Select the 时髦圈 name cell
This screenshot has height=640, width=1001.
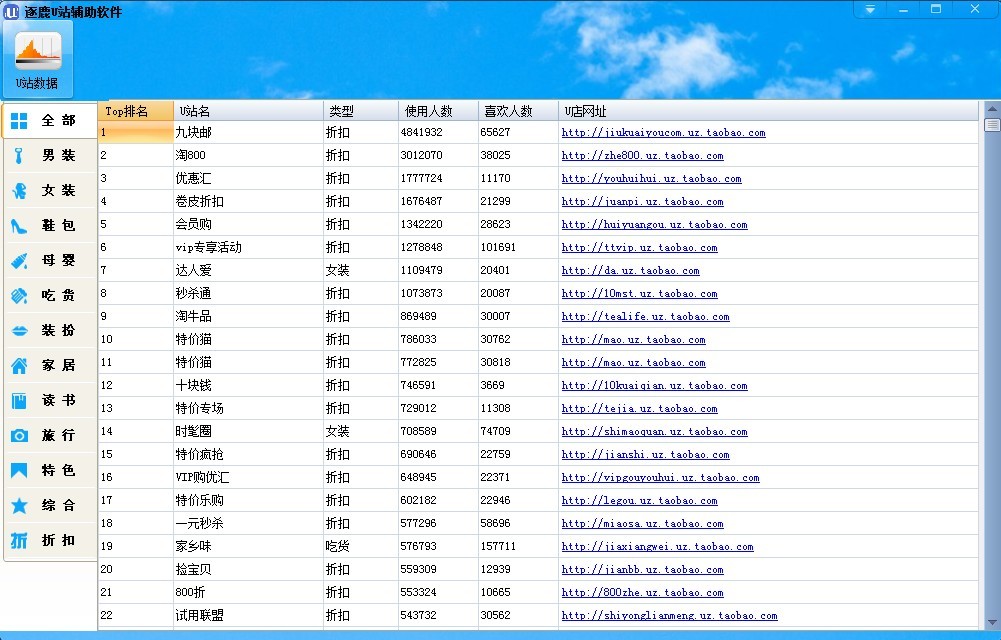(248, 431)
